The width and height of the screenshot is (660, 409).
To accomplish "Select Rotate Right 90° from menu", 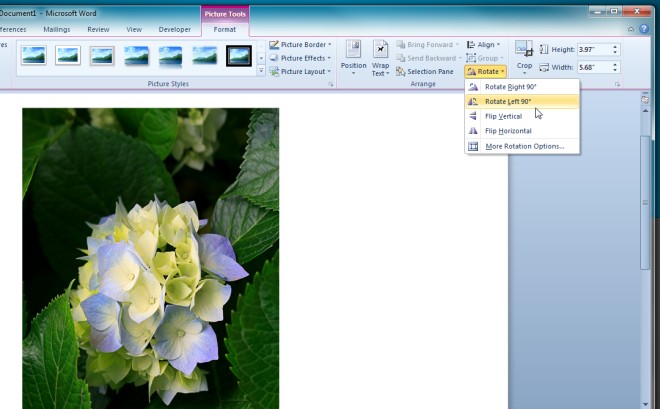I will tap(522, 87).
